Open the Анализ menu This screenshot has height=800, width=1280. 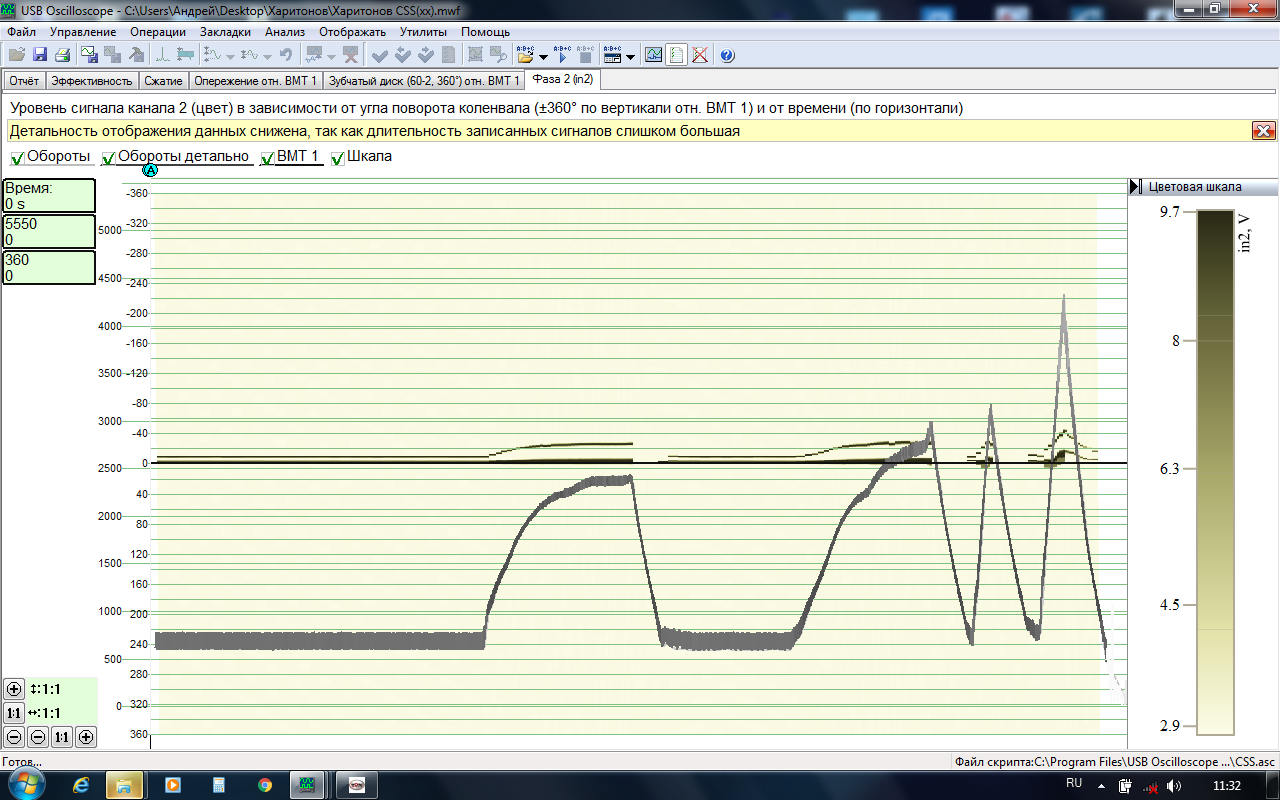(284, 32)
